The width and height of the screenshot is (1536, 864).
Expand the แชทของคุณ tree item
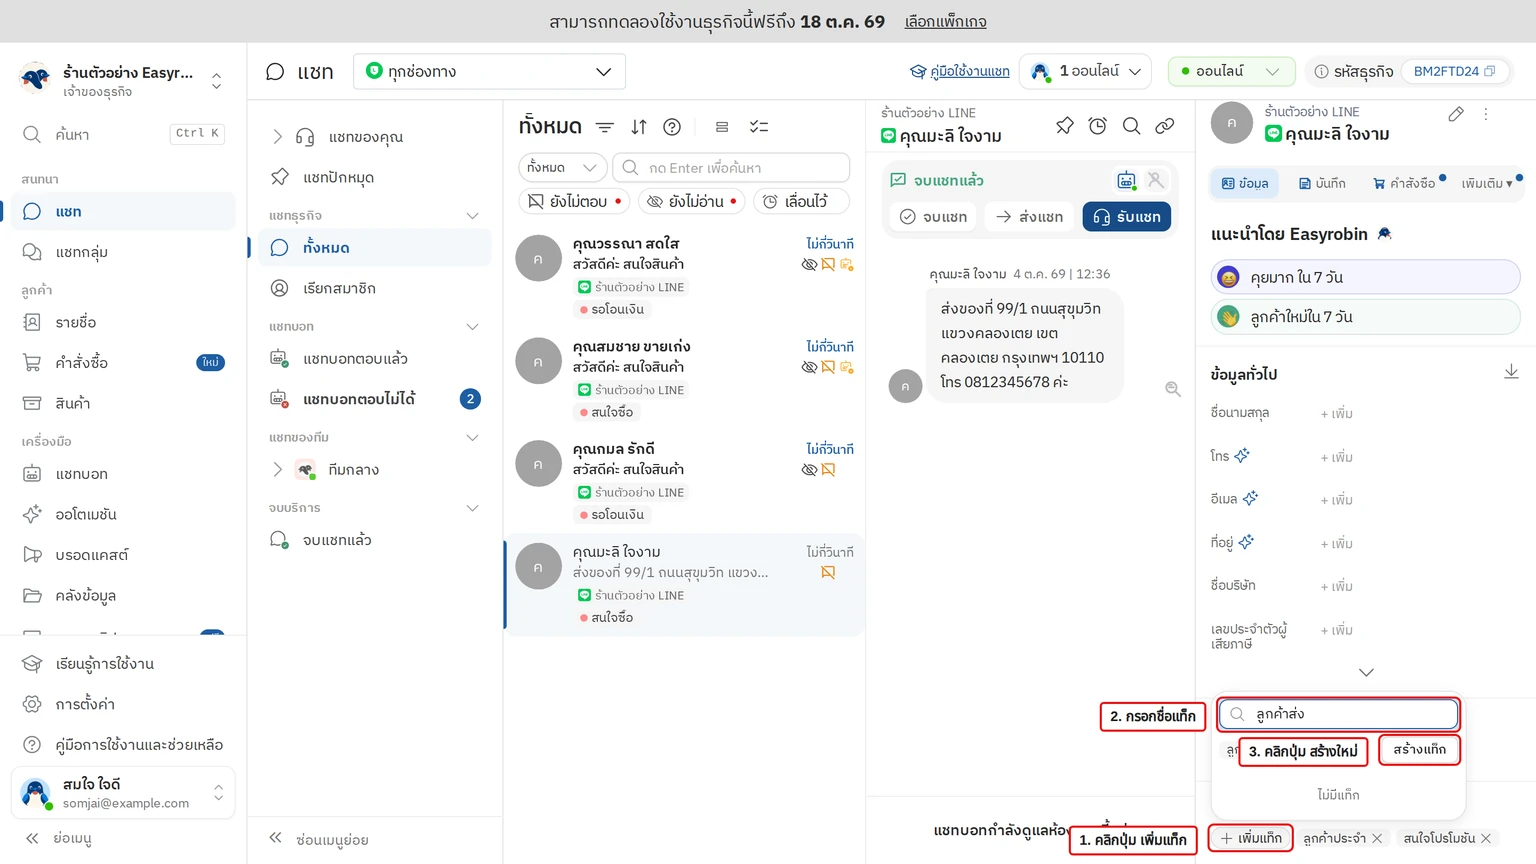coord(278,137)
